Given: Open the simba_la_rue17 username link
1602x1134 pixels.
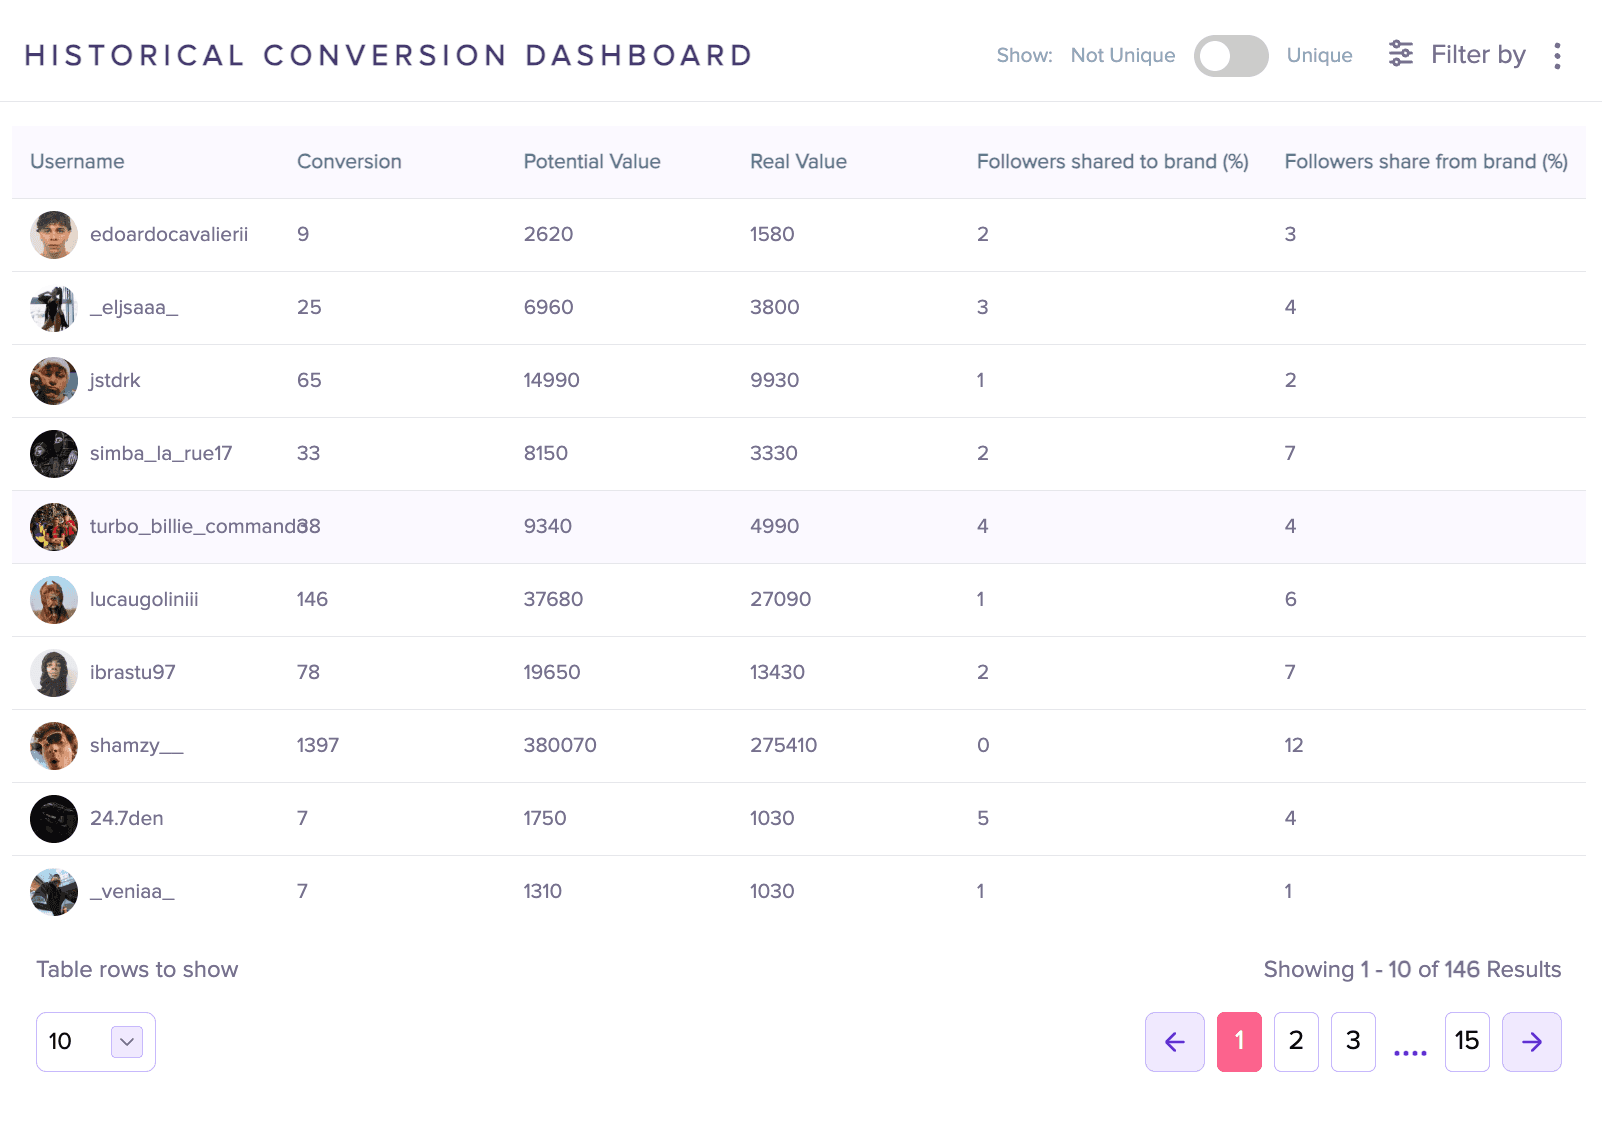Looking at the screenshot, I should [161, 454].
